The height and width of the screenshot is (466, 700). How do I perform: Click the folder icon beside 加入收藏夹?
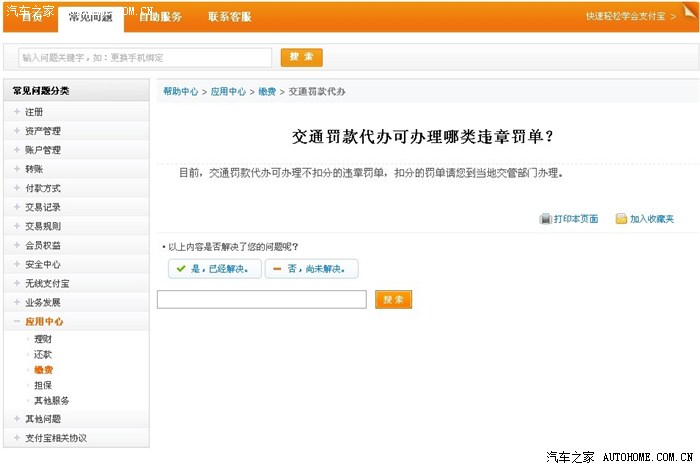tap(621, 219)
